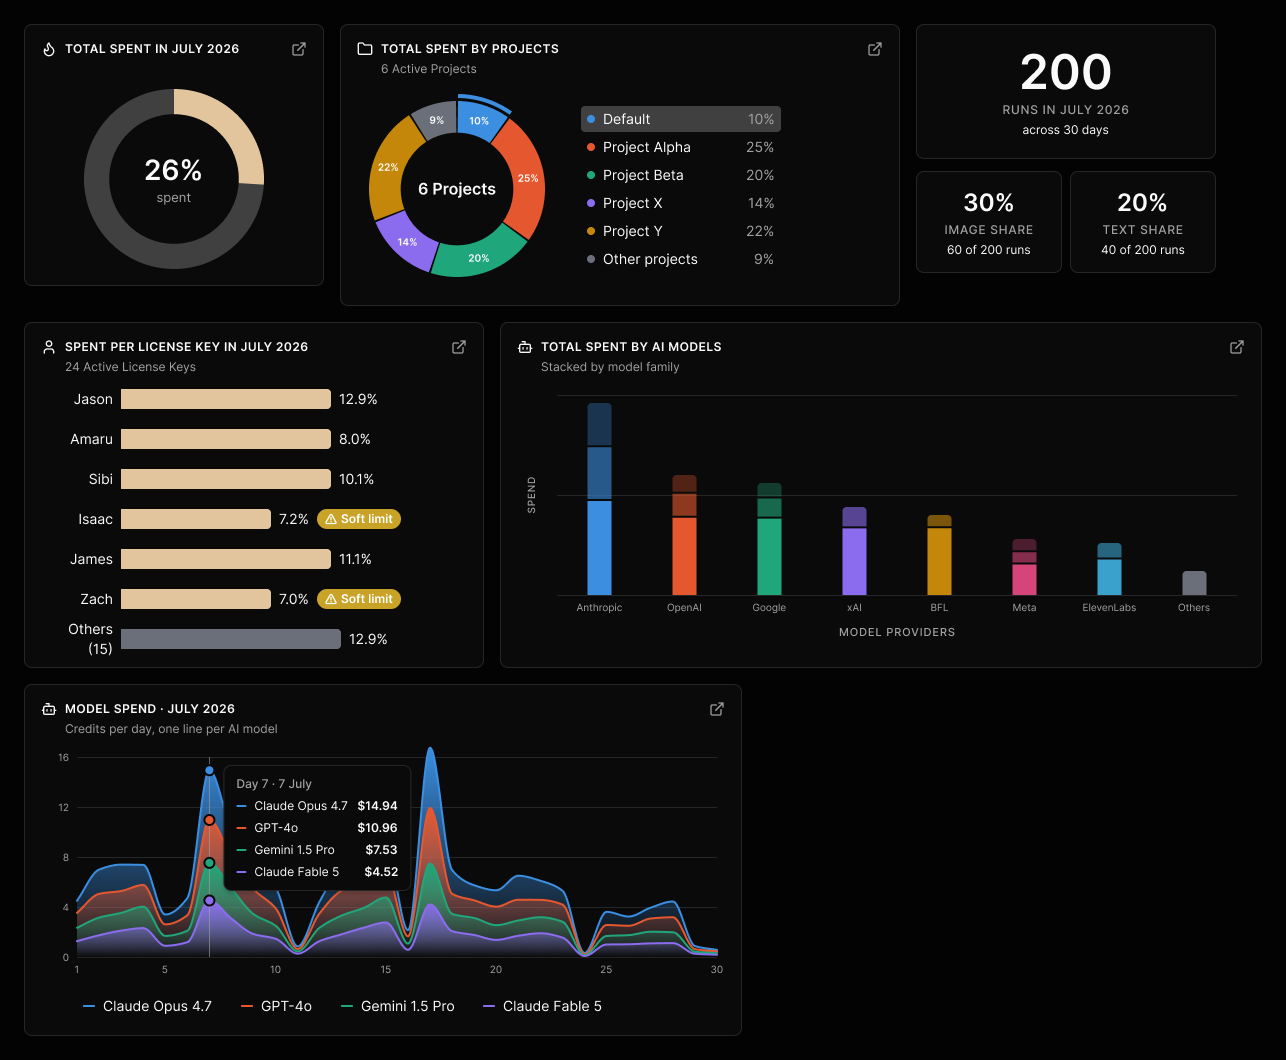Click the flame icon beside Total Spent title
Screen dimensions: 1286x1060
pyautogui.click(x=49, y=49)
